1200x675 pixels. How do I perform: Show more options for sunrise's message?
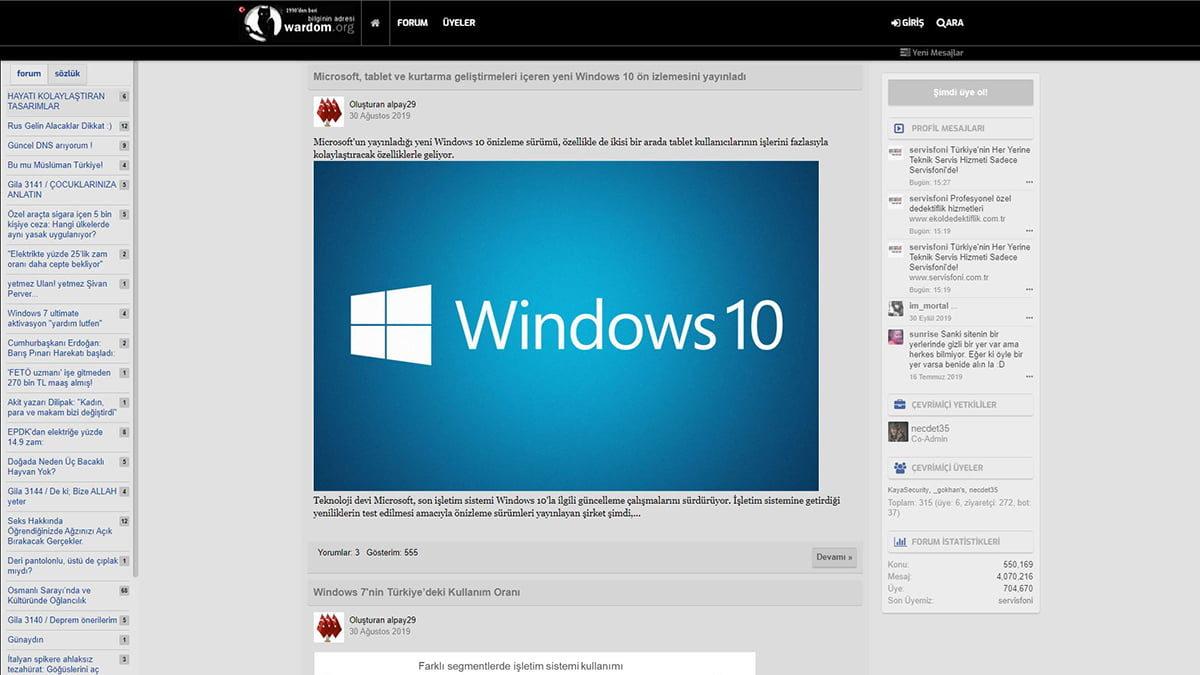(x=1029, y=377)
